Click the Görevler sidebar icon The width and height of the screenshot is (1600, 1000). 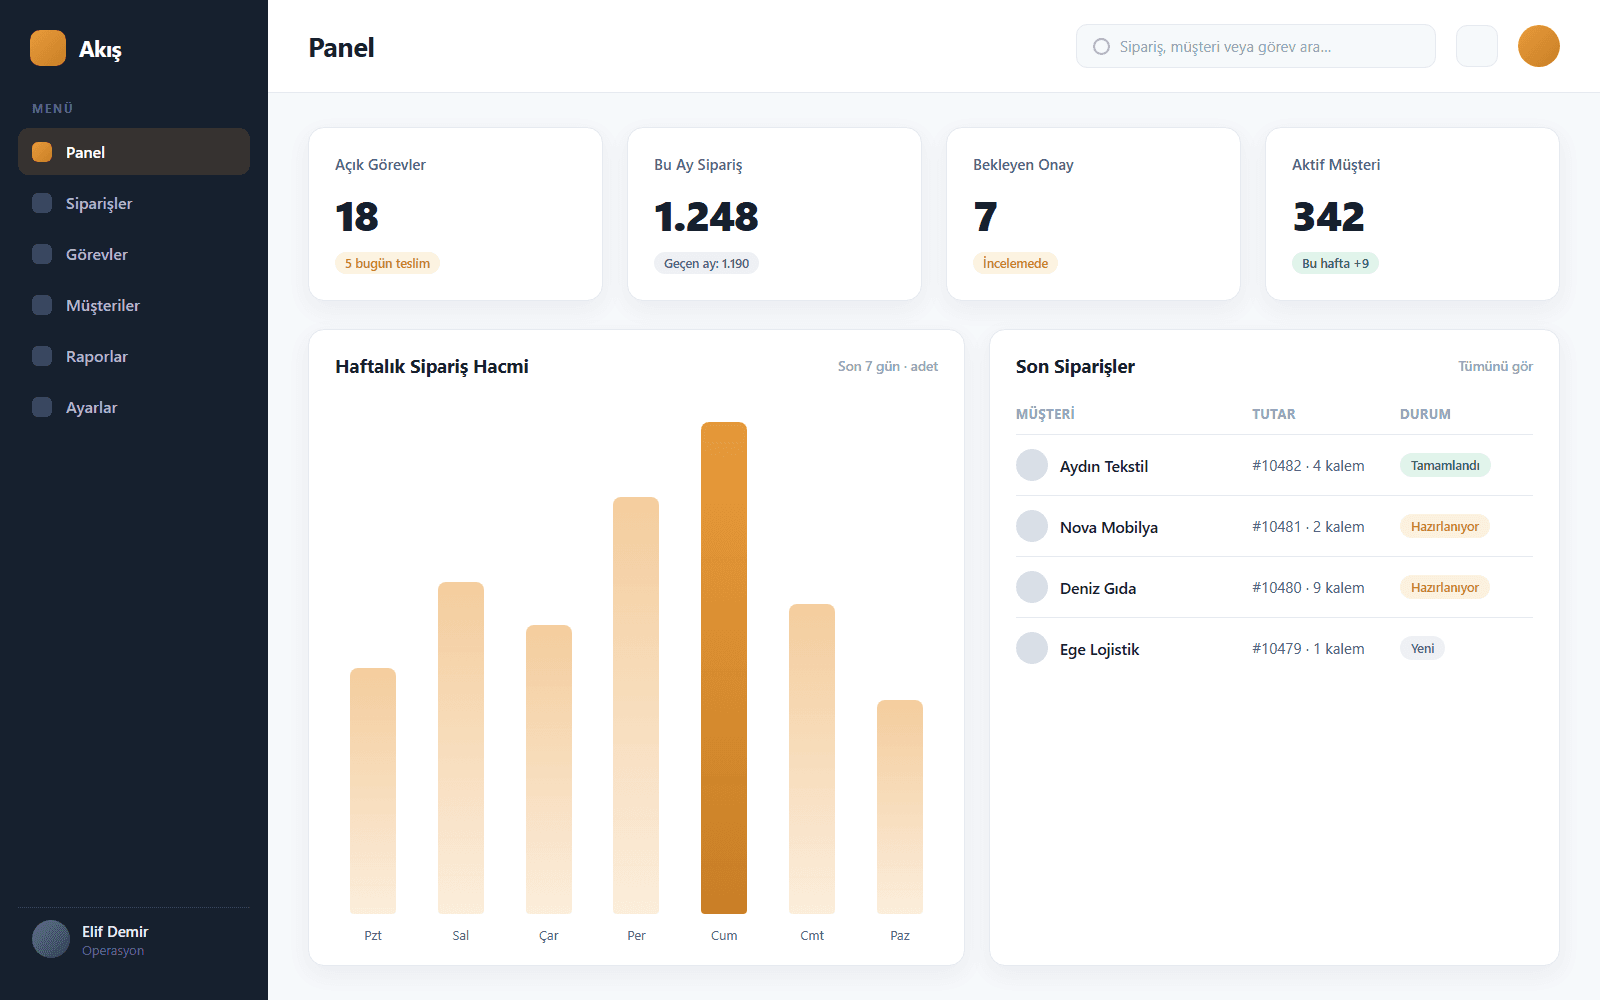(42, 254)
